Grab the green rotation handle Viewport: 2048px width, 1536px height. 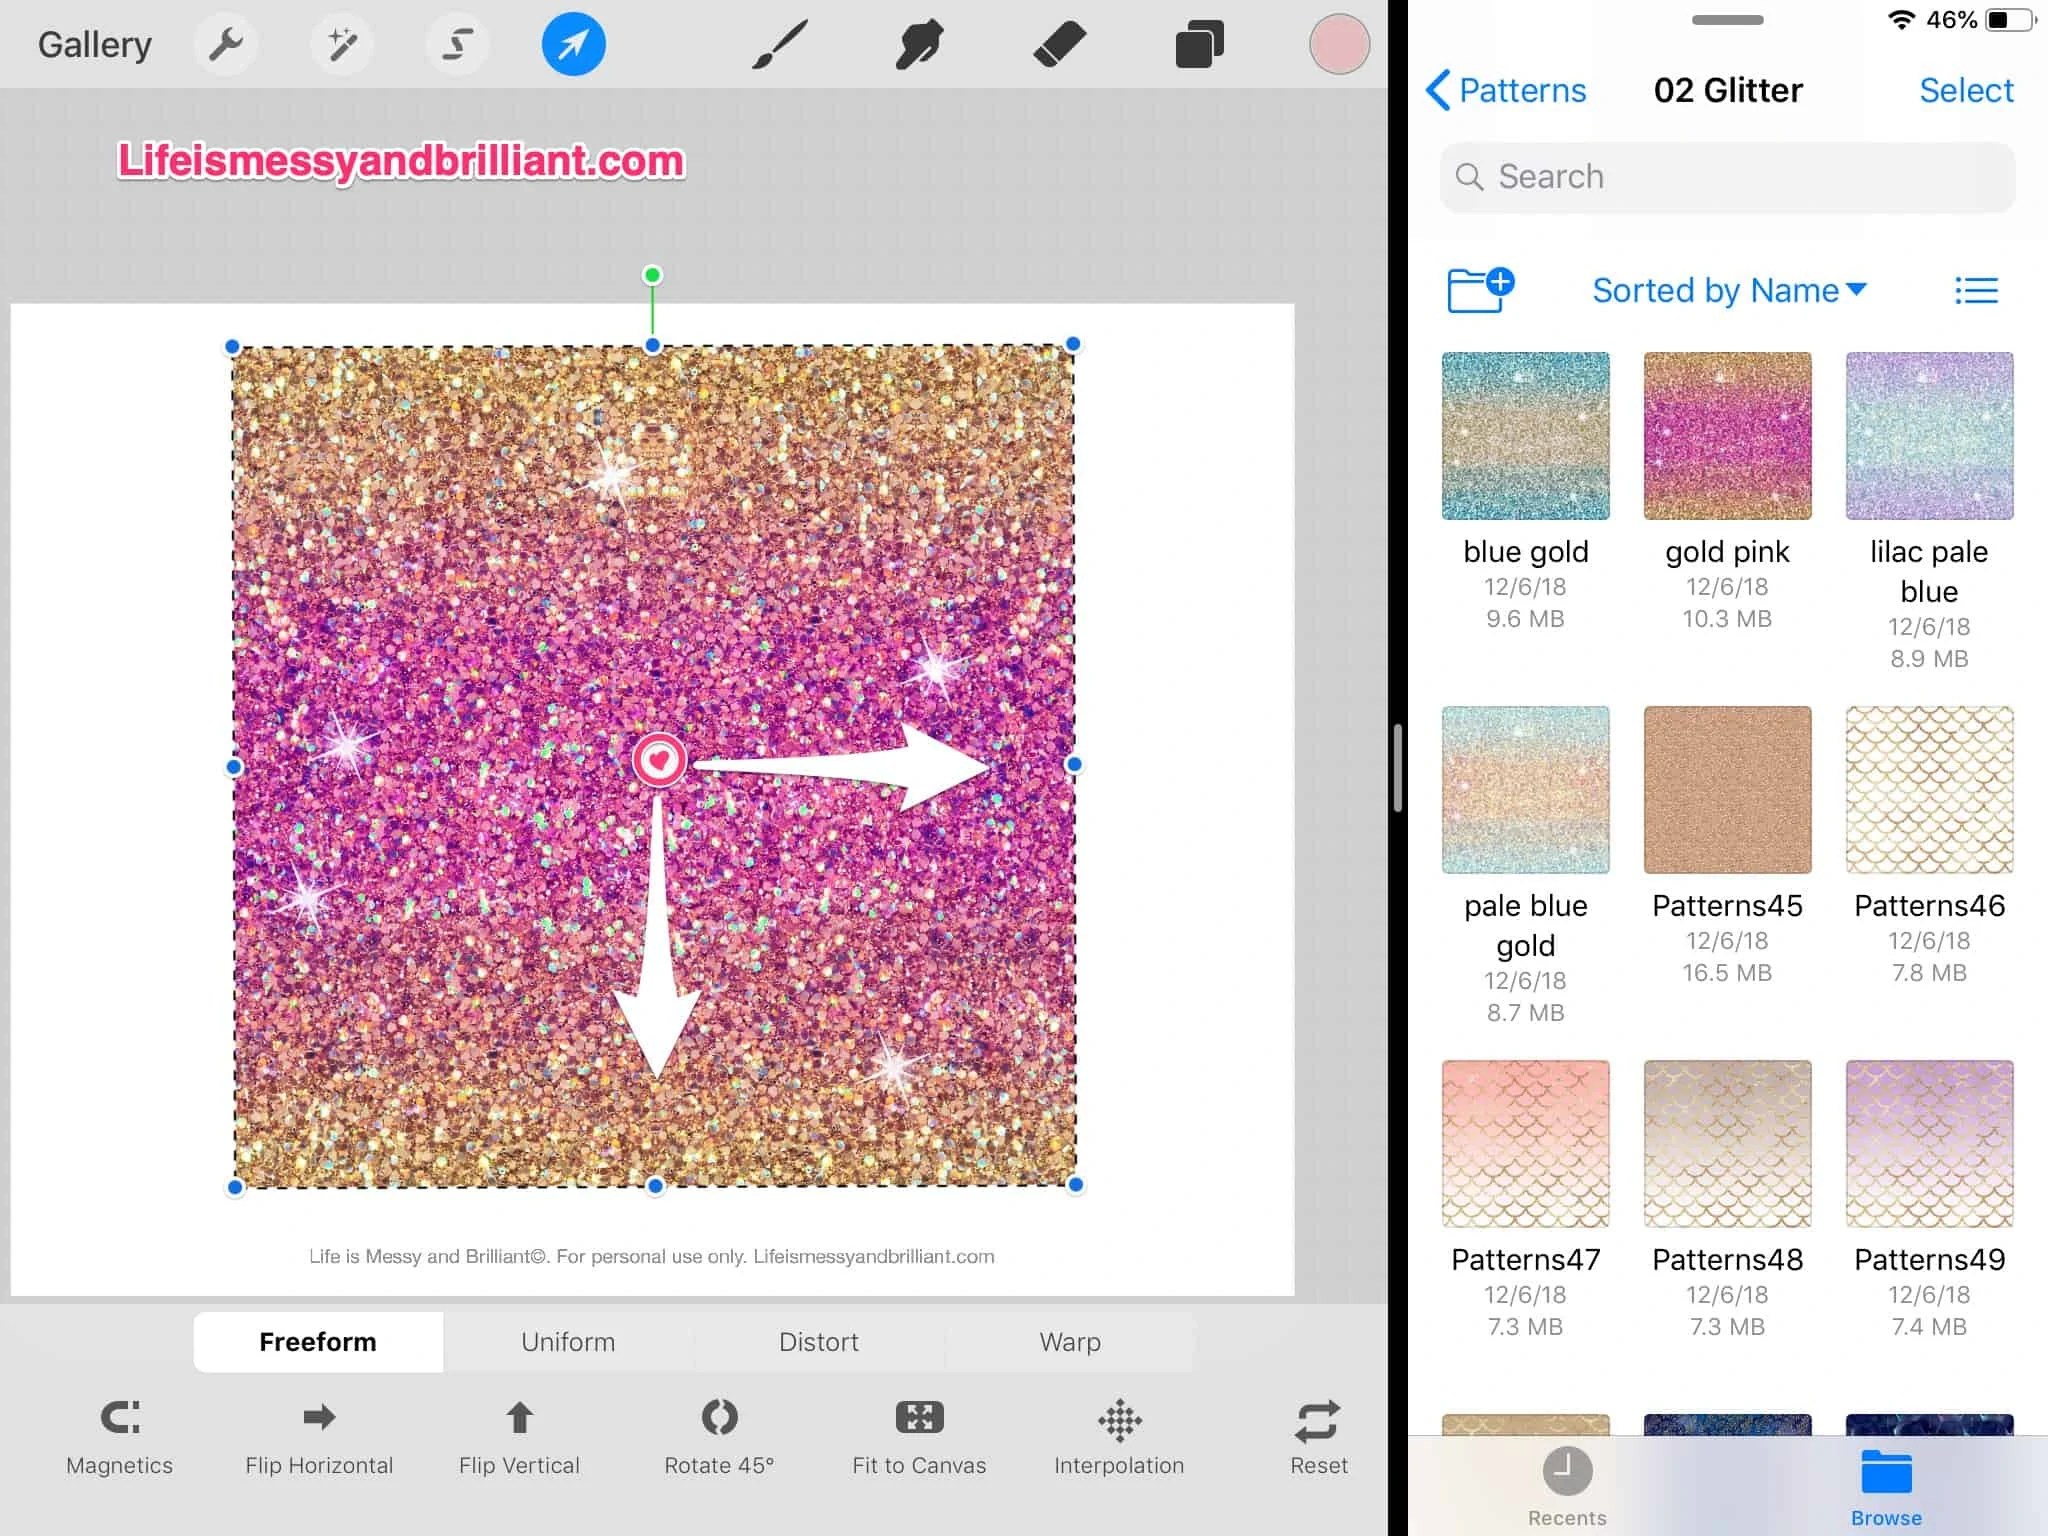pos(652,275)
